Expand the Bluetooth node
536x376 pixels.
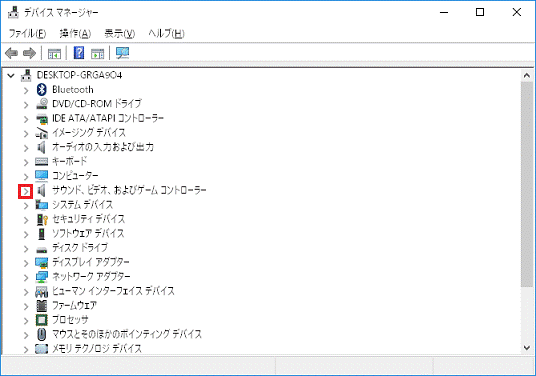coord(26,90)
